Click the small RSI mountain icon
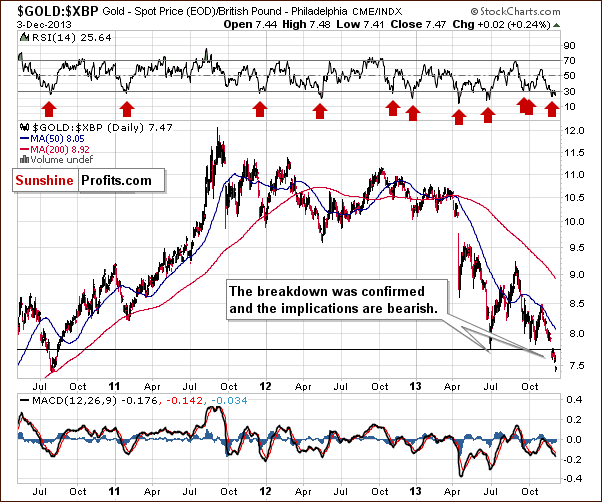 [x=24, y=38]
